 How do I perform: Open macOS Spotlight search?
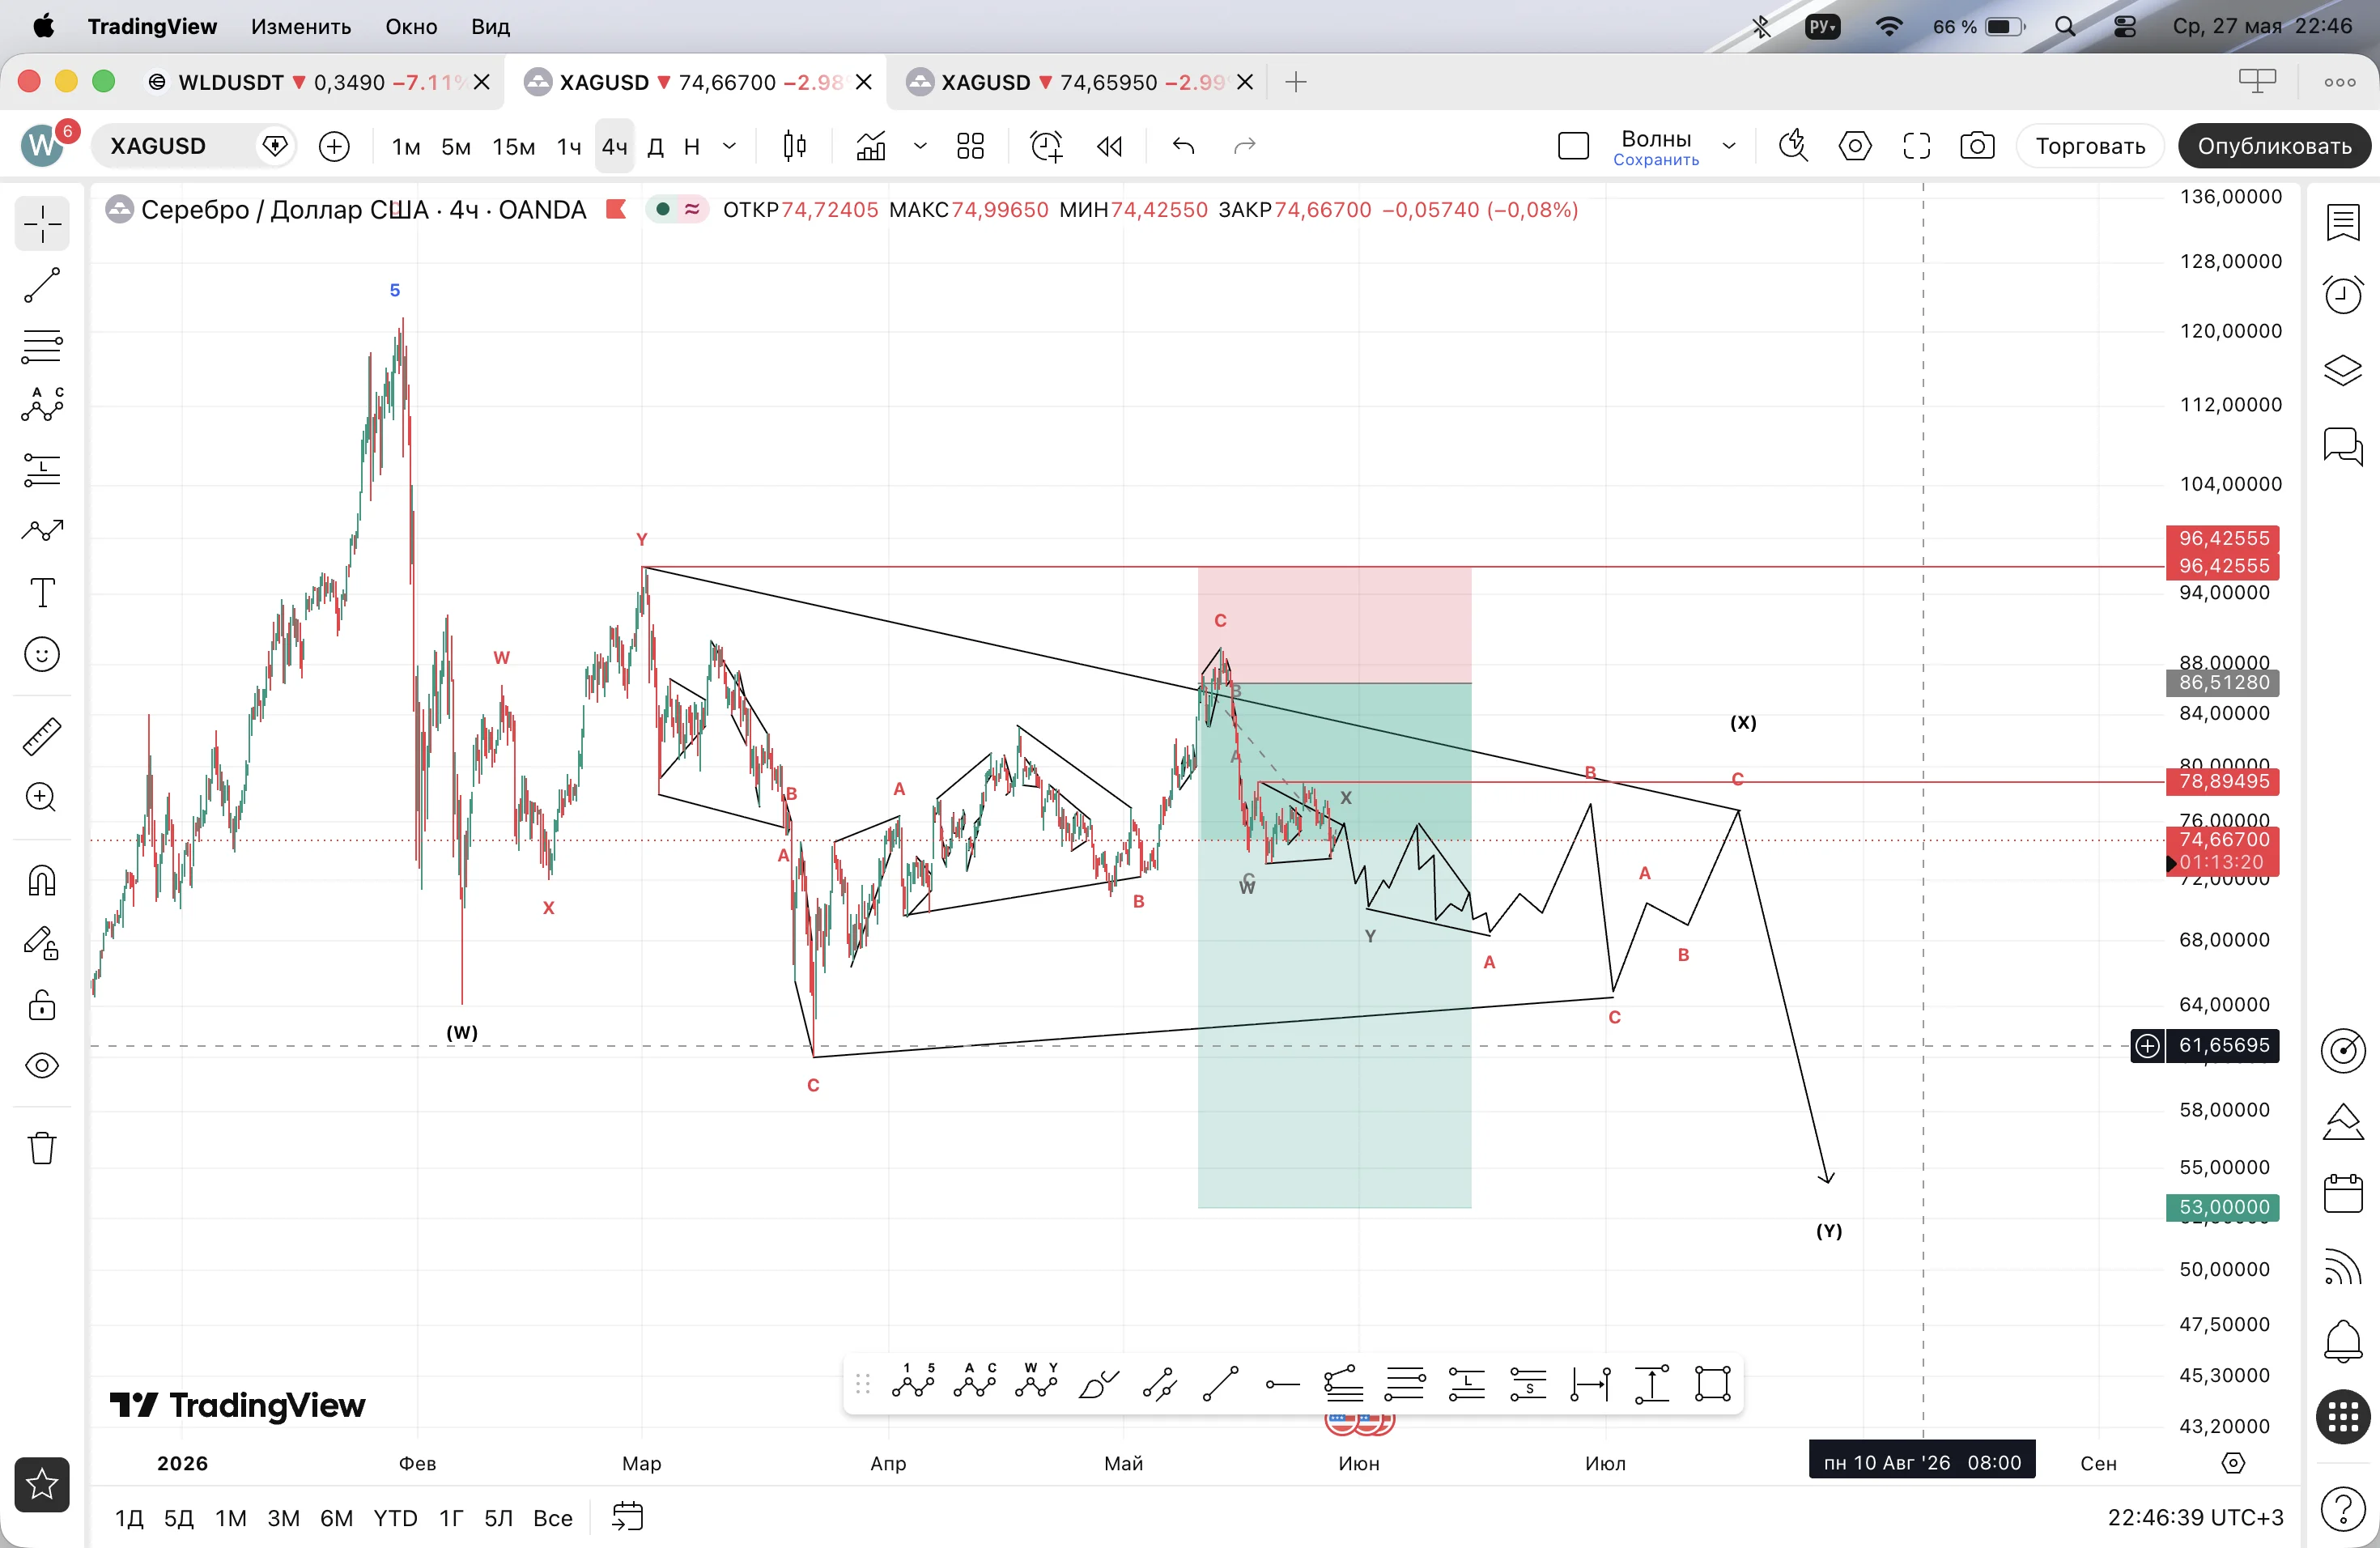point(2064,26)
